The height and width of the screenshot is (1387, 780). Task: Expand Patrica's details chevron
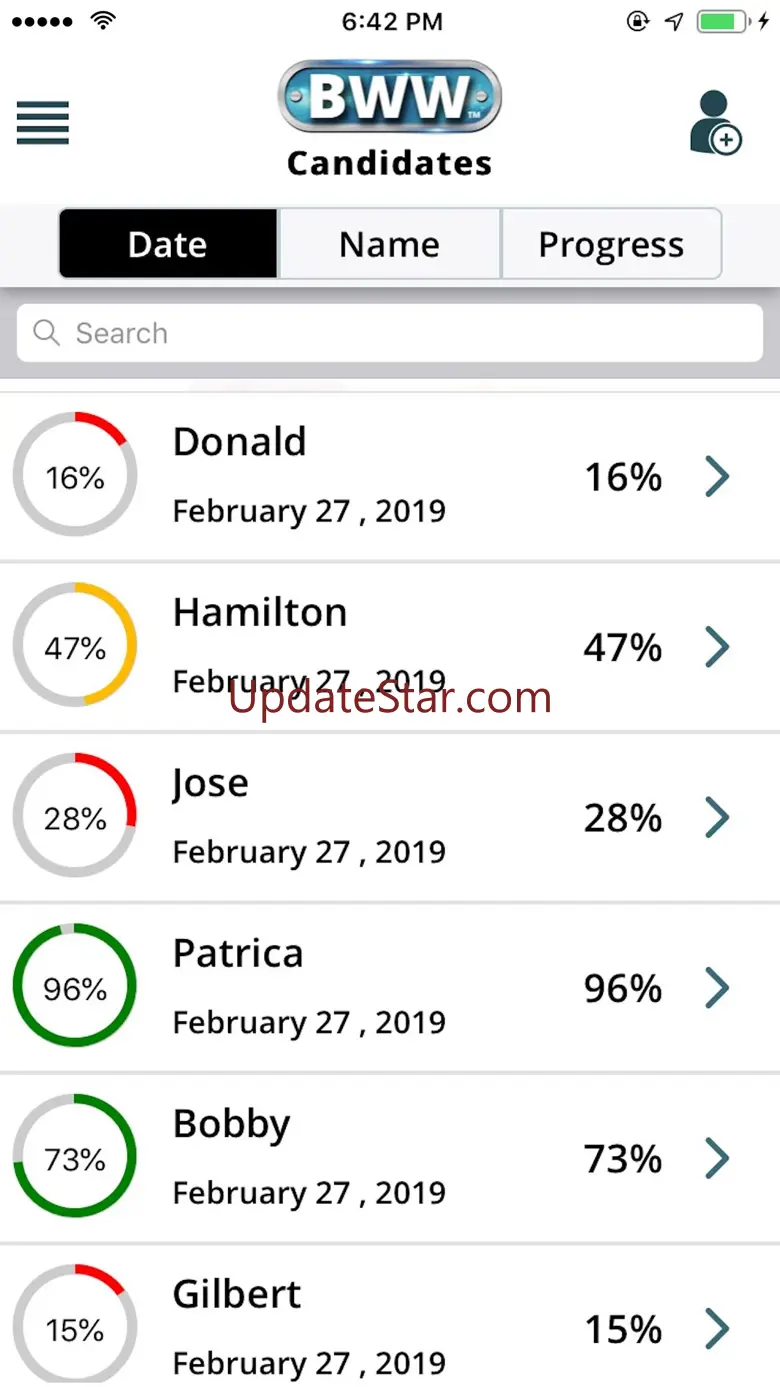coord(717,988)
